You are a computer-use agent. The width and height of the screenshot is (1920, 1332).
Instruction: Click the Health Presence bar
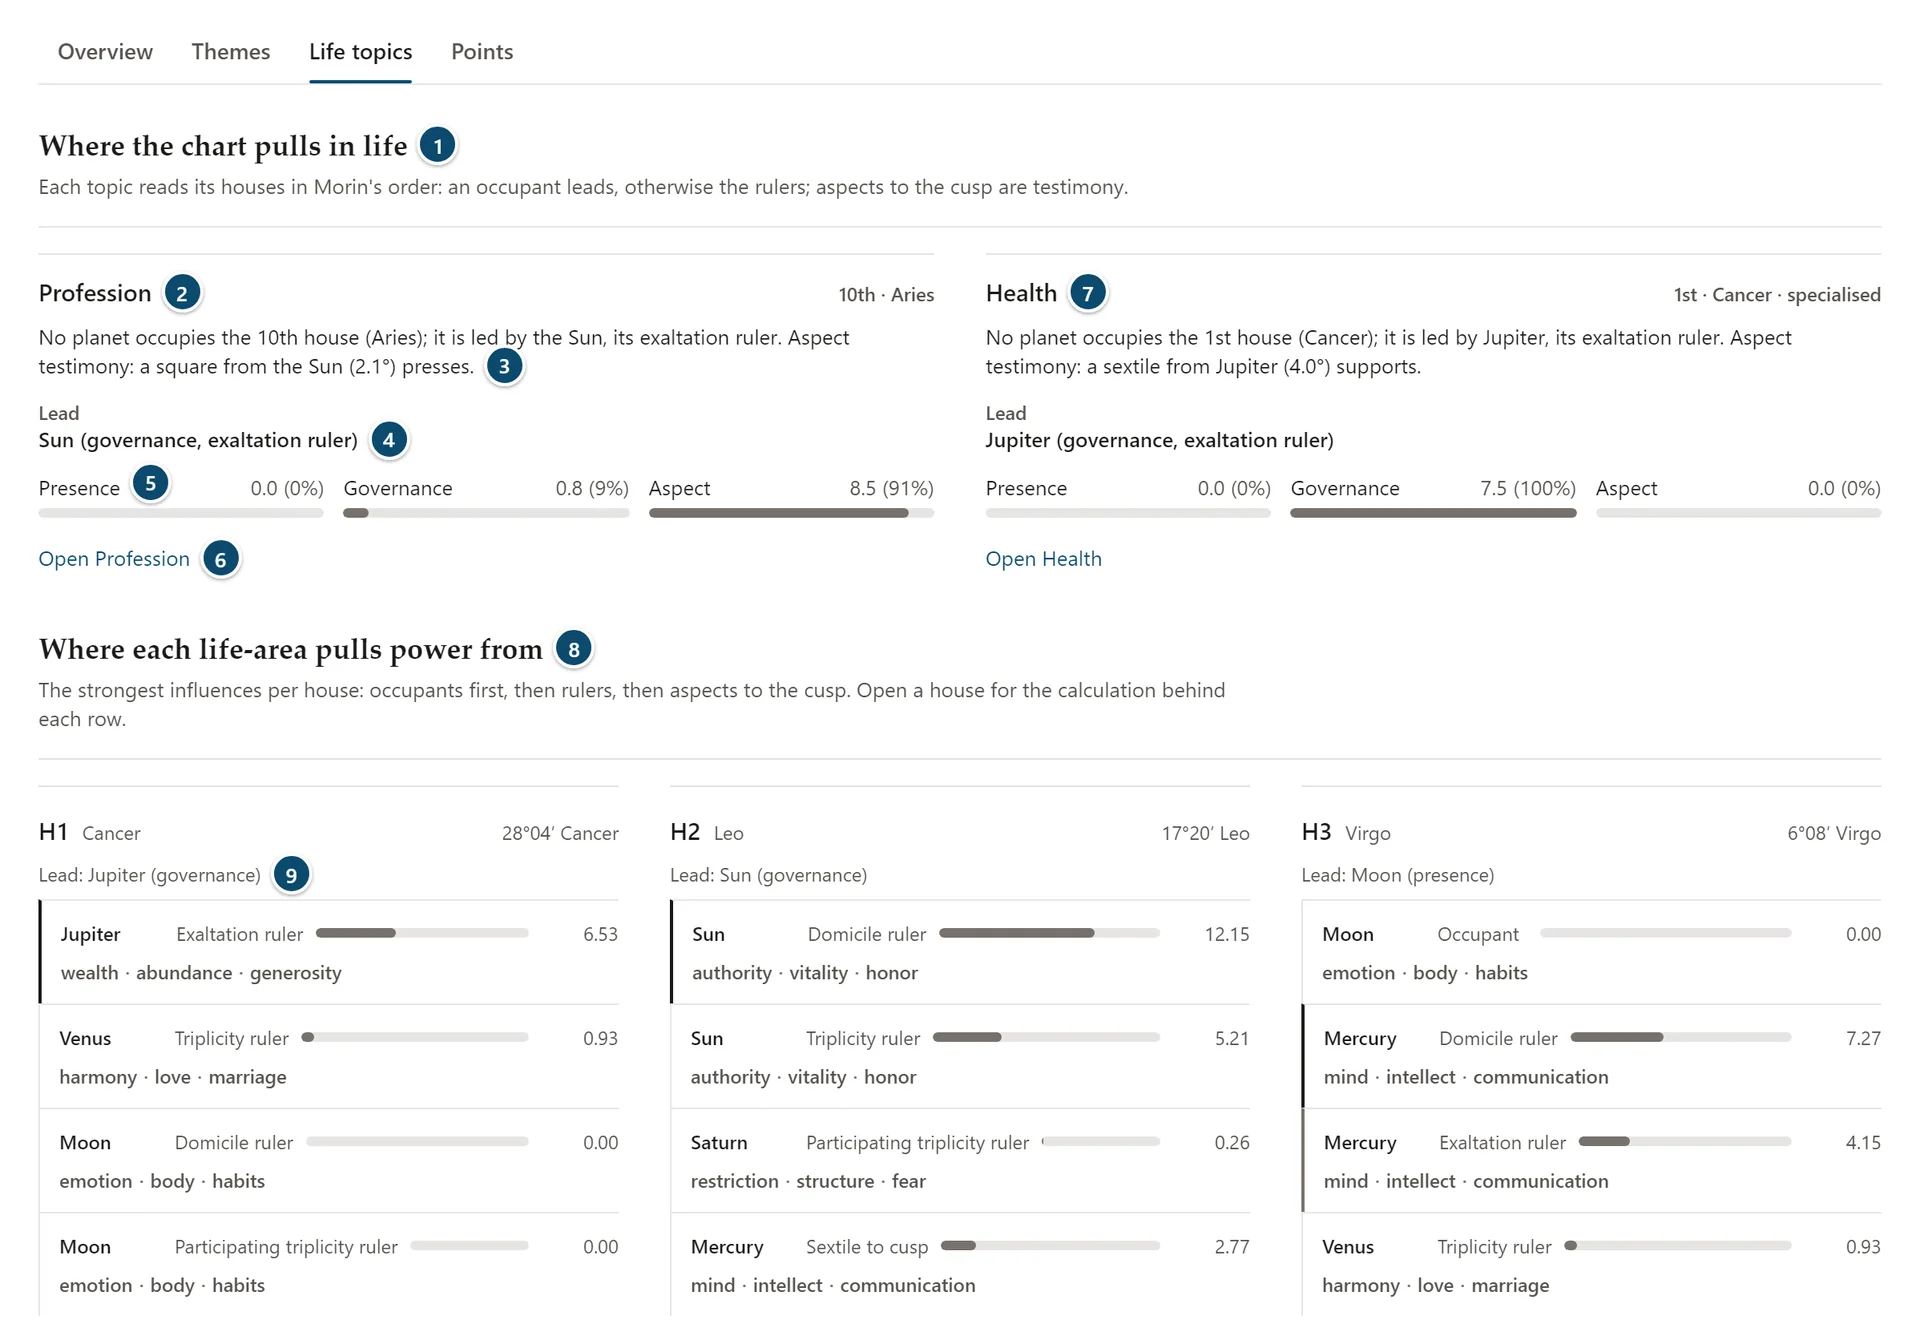click(1128, 513)
